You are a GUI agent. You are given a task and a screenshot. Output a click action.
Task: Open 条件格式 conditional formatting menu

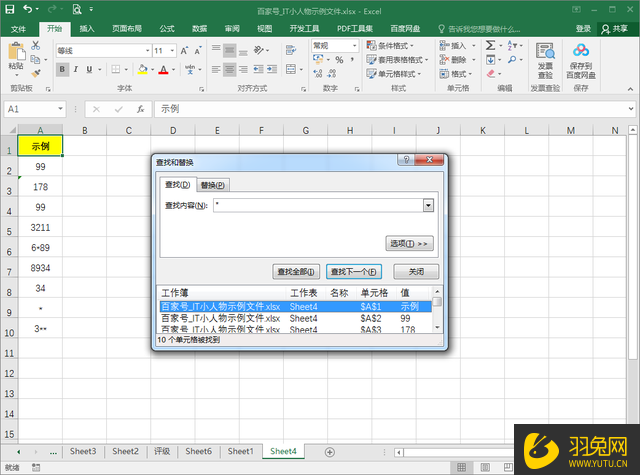390,46
